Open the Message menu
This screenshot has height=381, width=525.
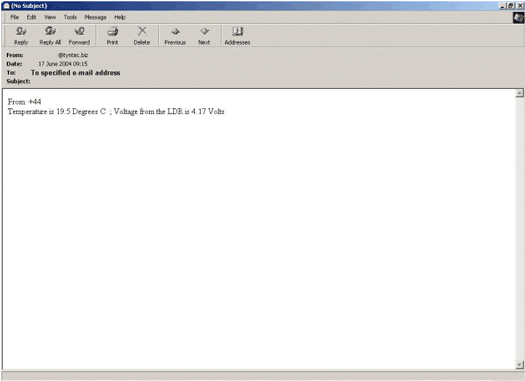click(x=95, y=17)
